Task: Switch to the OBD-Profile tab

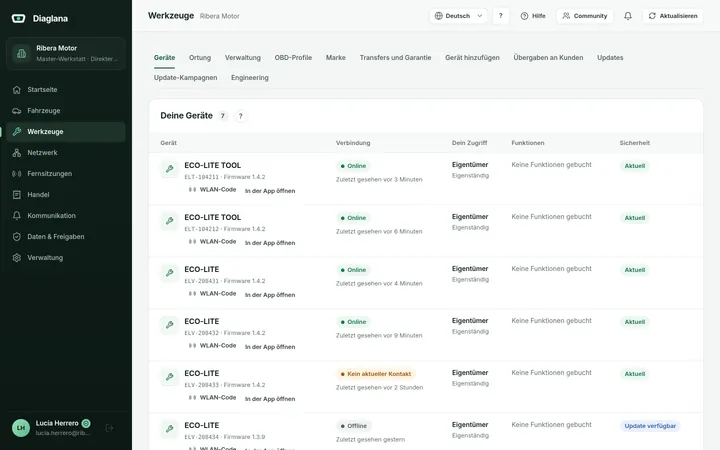Action: 293,58
